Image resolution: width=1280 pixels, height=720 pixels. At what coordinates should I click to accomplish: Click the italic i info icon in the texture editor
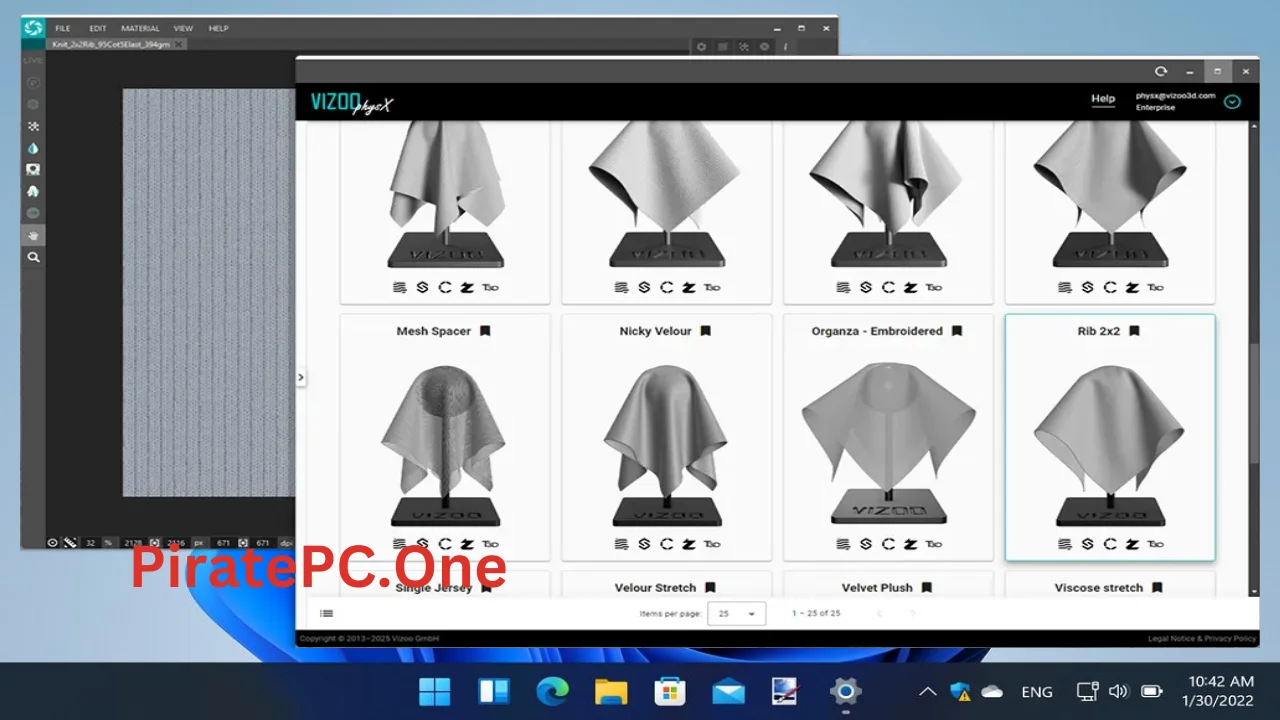point(785,46)
